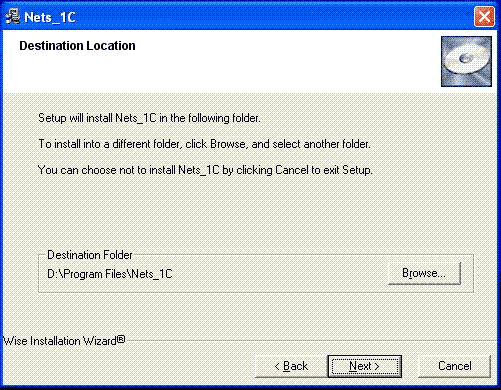The image size is (501, 390).
Task: Click the Nets_1C window title text
Action: pos(50,17)
